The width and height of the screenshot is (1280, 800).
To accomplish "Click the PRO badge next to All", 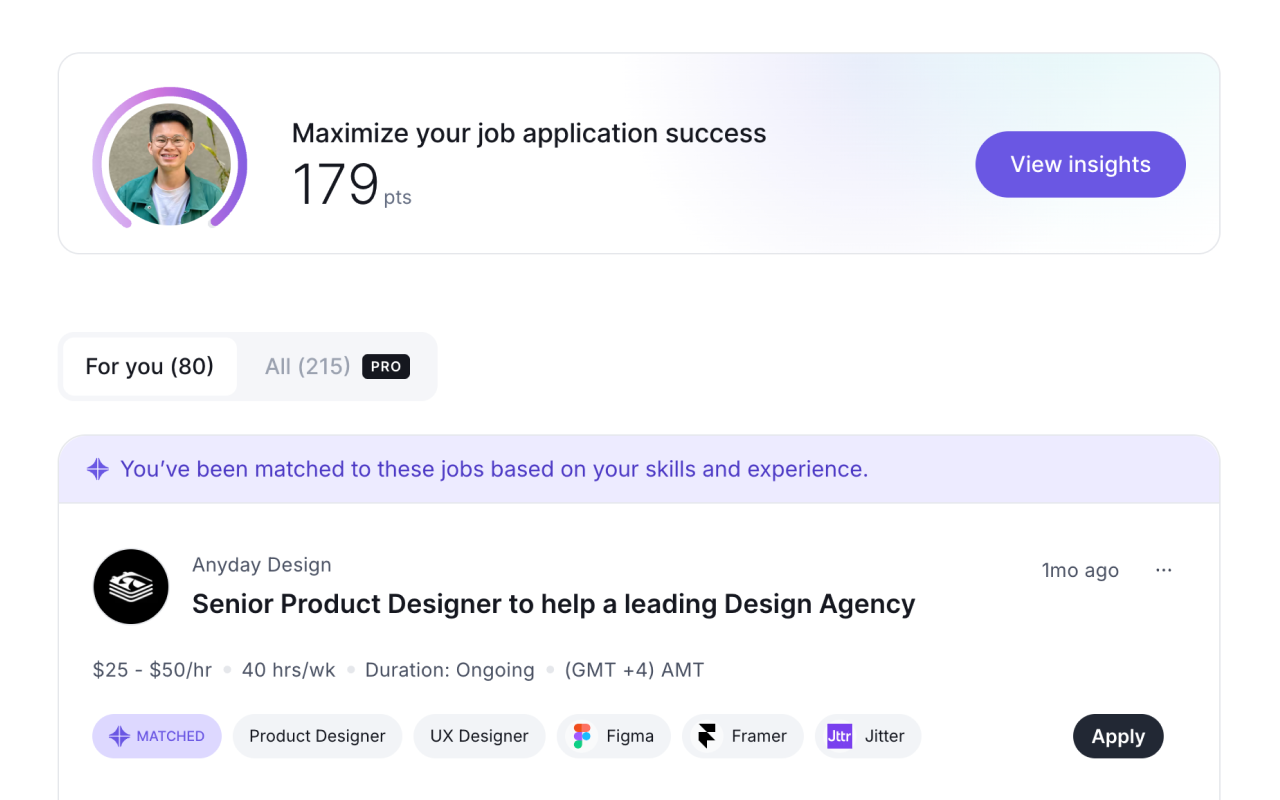I will [x=386, y=367].
